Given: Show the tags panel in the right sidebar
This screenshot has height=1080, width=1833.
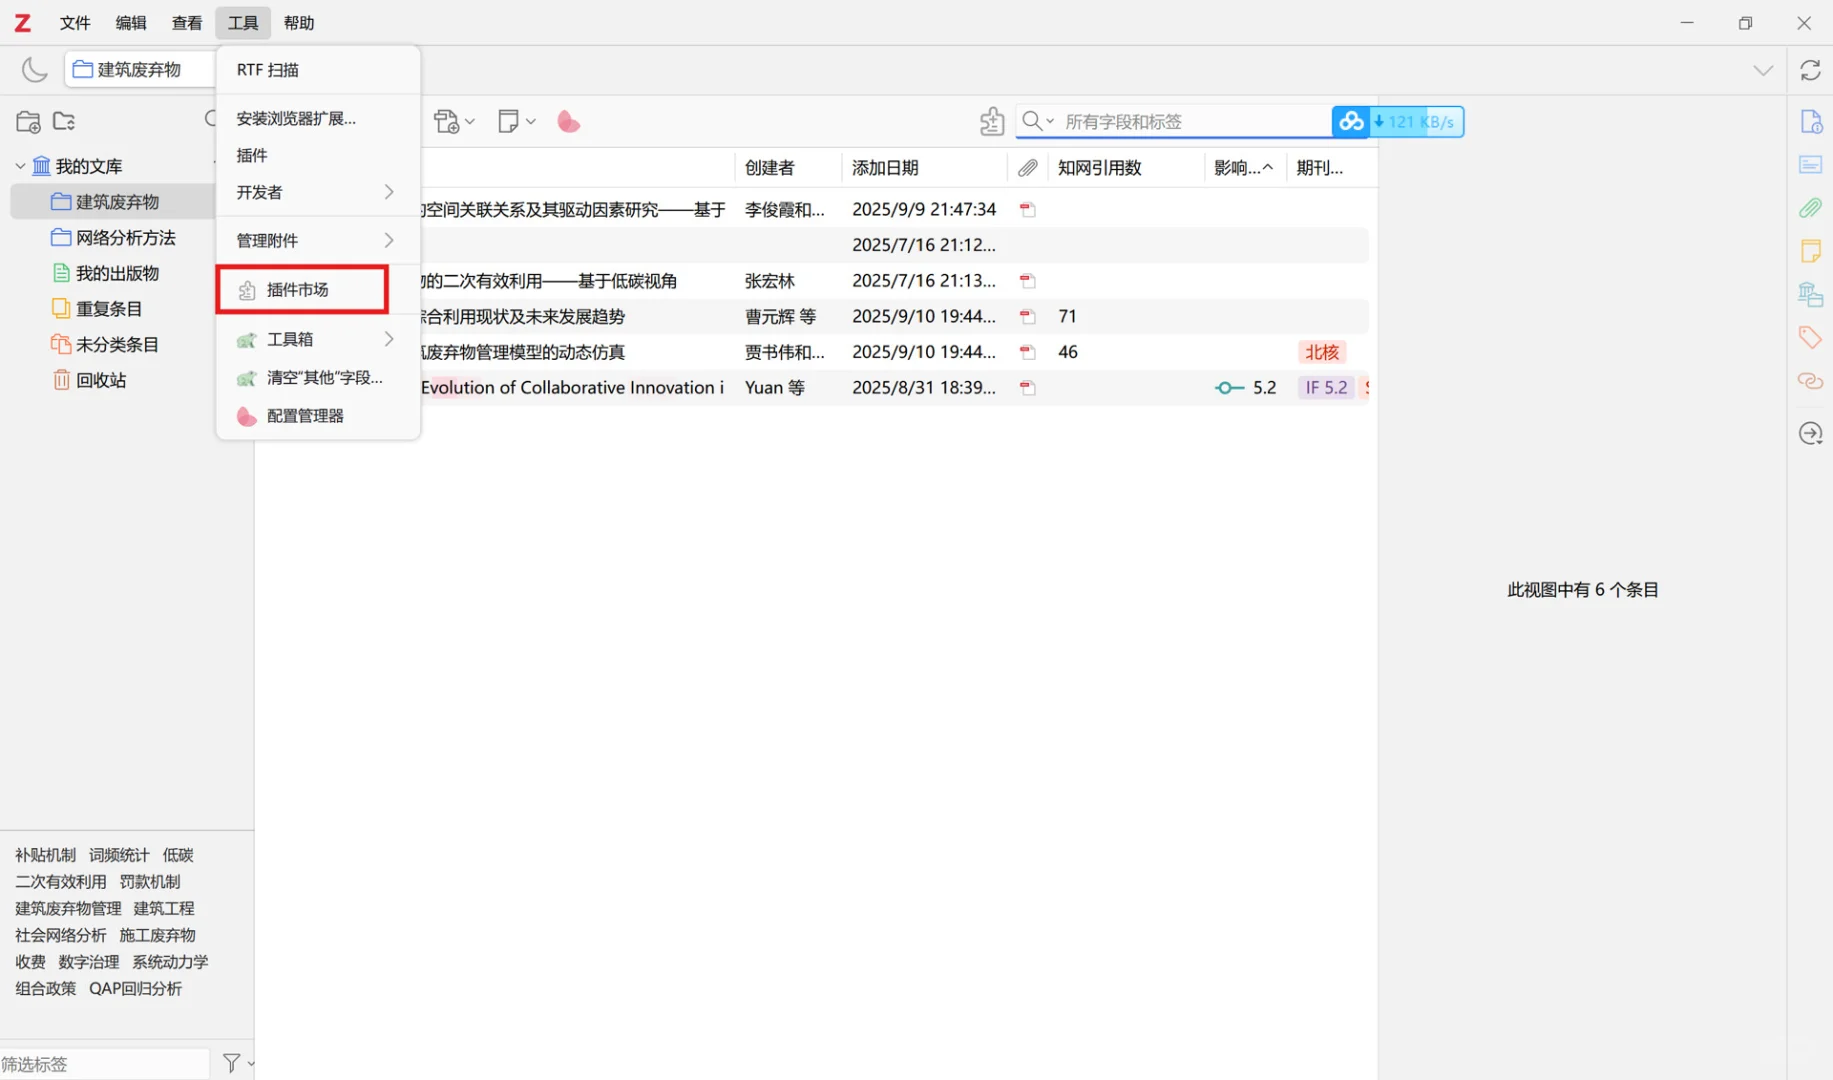Looking at the screenshot, I should click(1810, 337).
